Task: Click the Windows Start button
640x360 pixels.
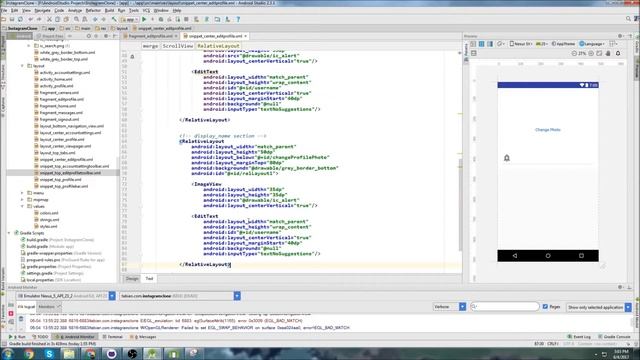Action: (8, 354)
